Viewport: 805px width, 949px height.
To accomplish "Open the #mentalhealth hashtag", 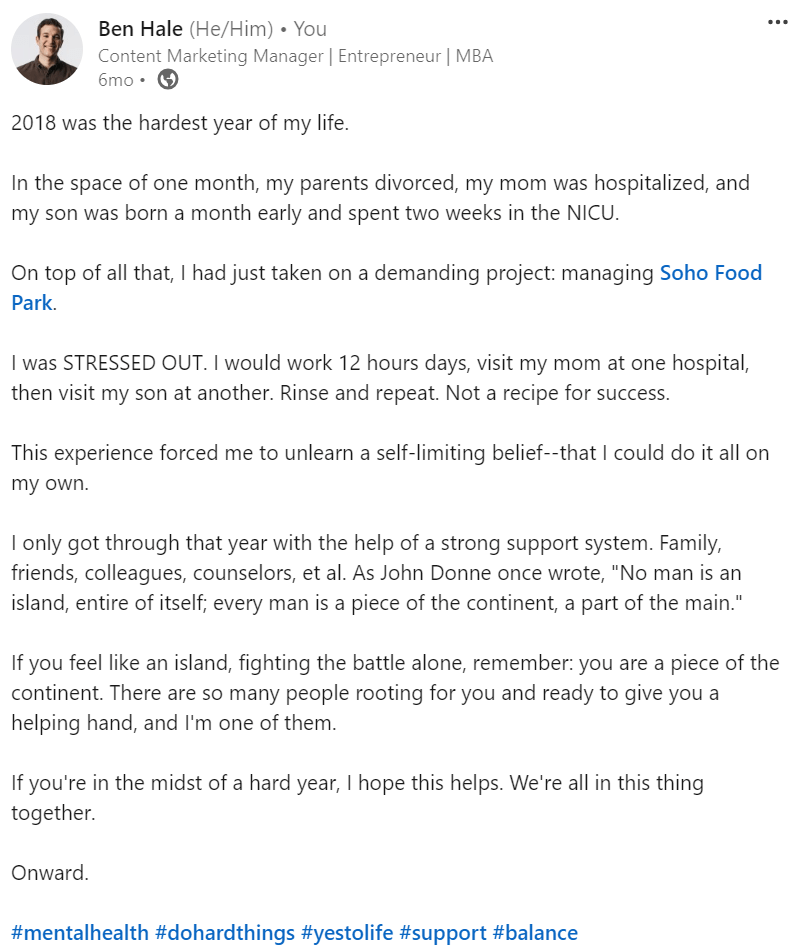I will coord(80,933).
